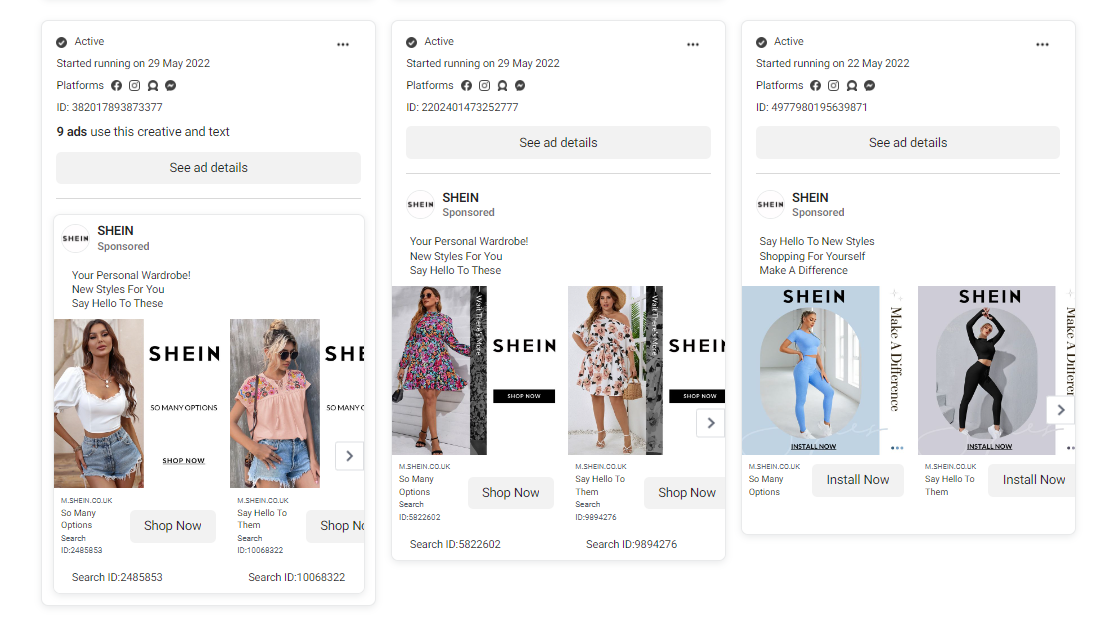
Task: Open the white top and denim shorts image
Action: tap(99, 403)
